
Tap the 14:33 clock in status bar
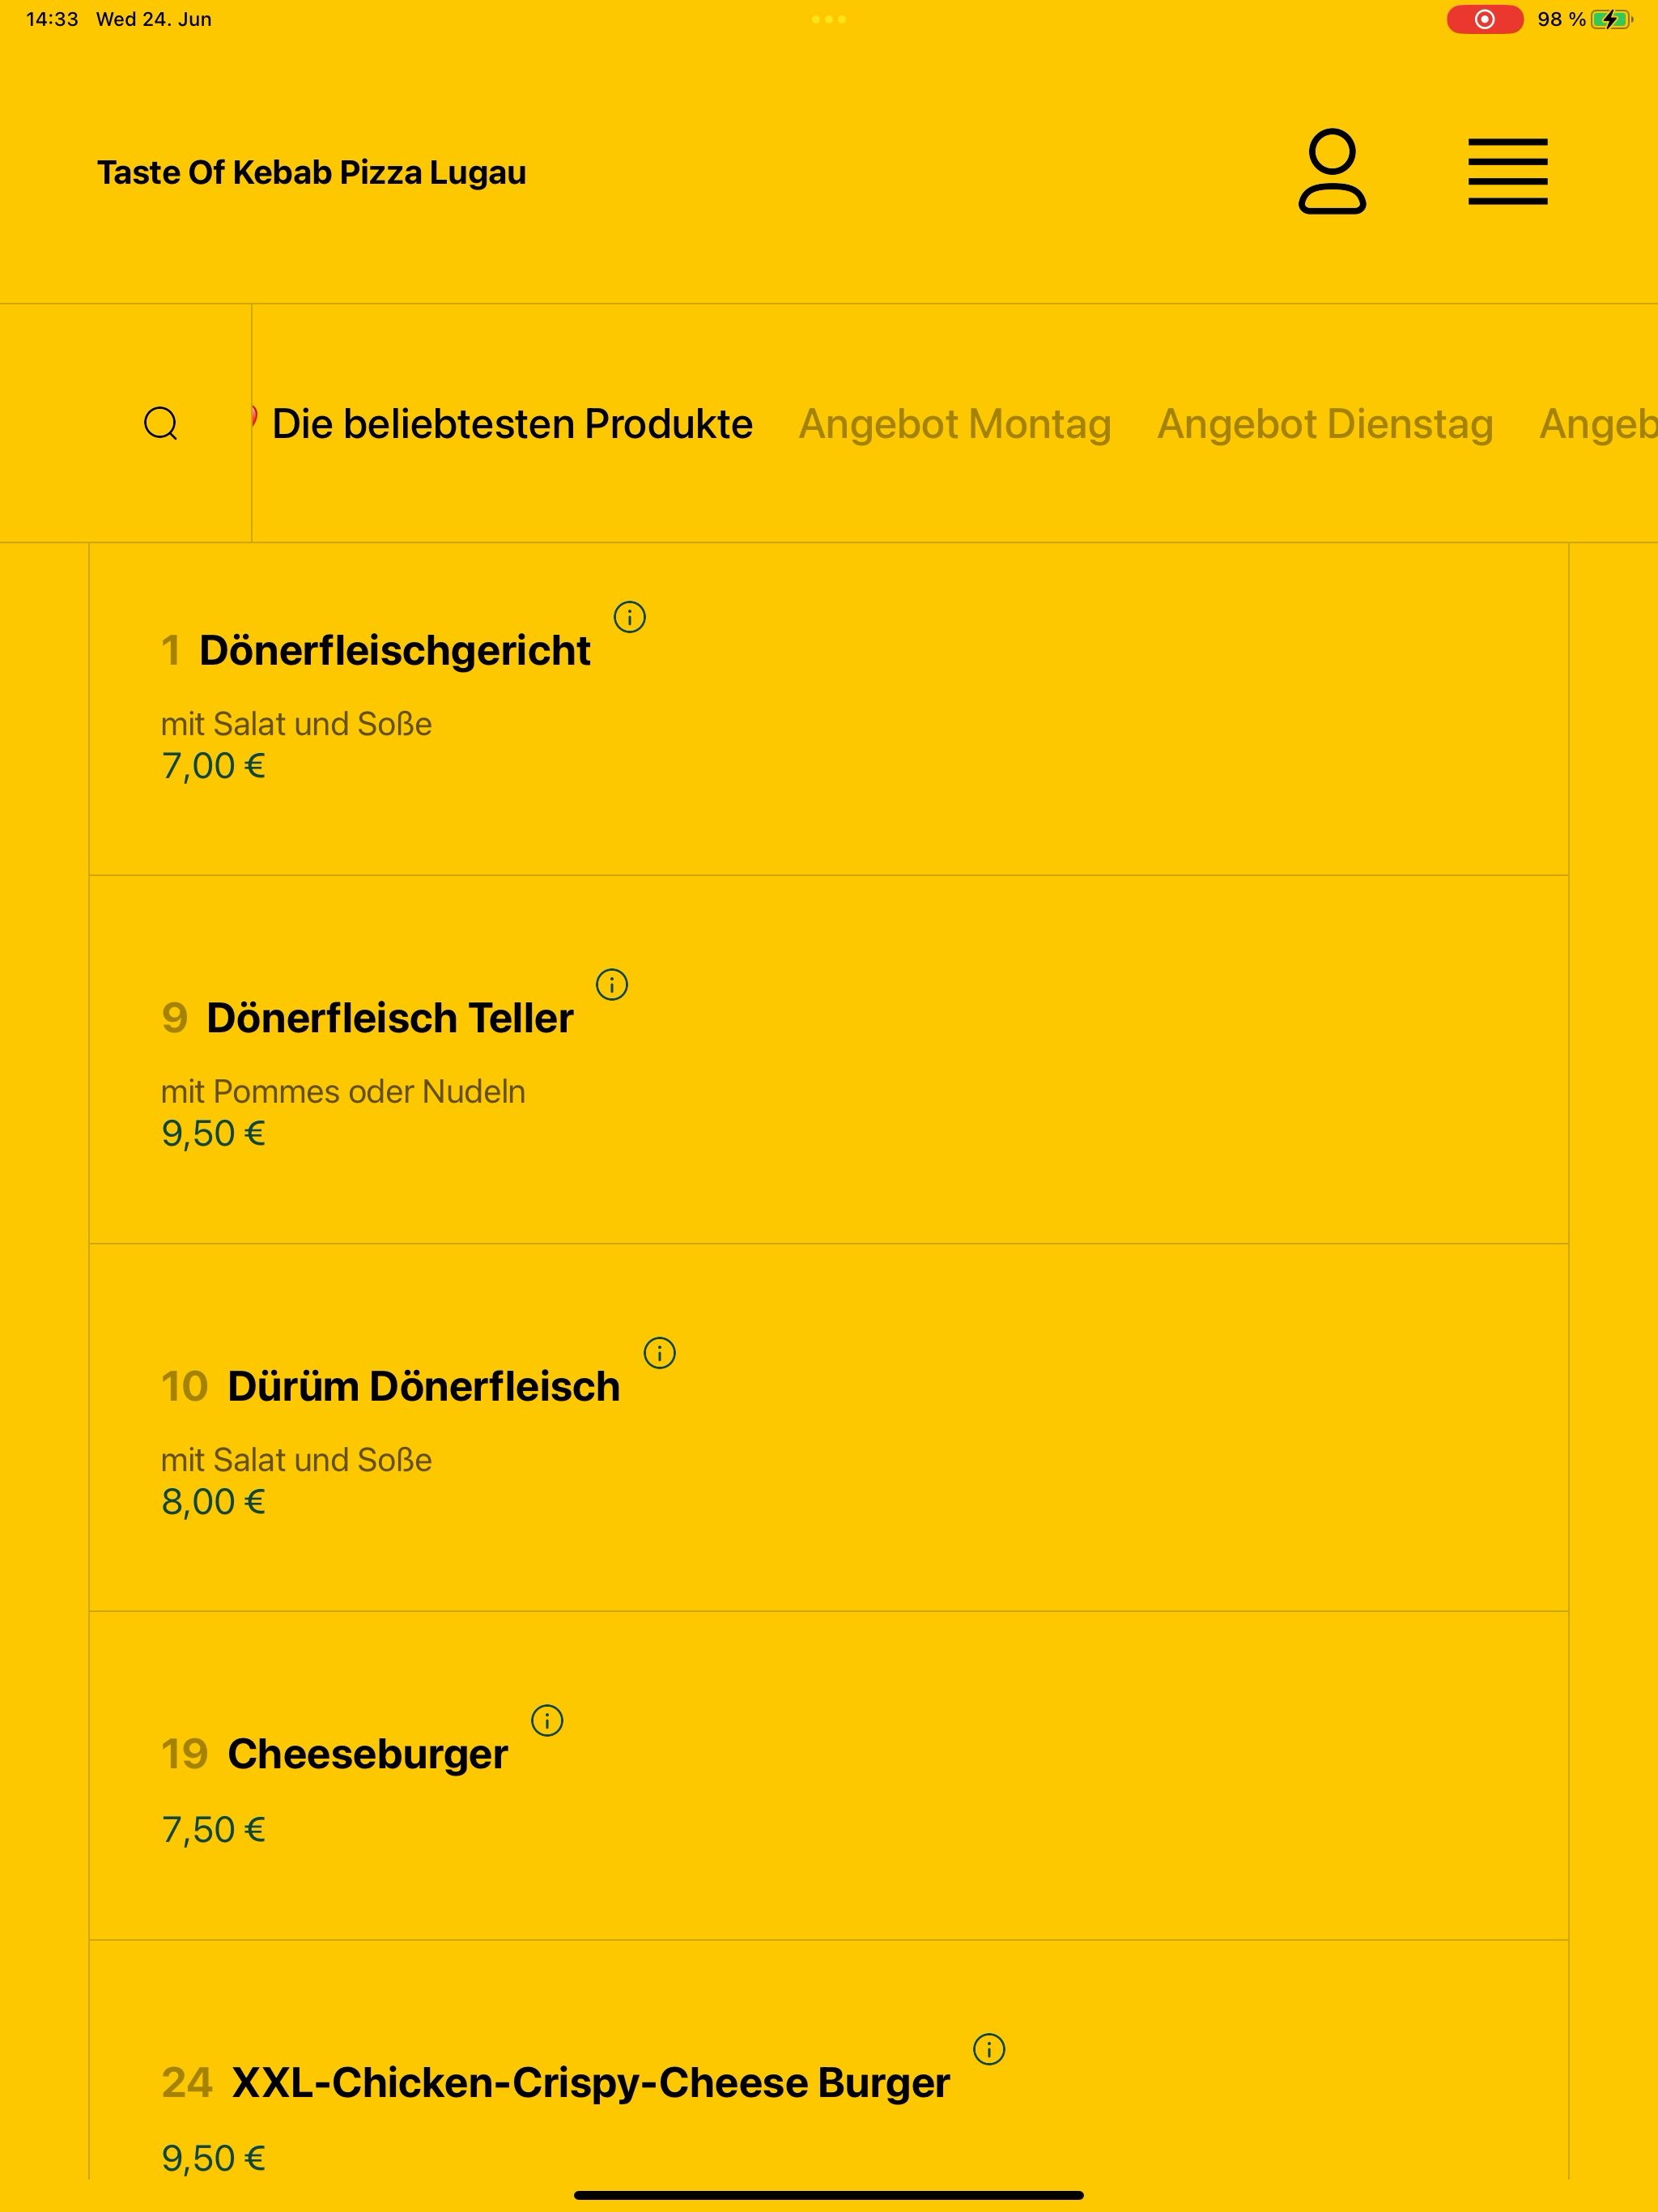[52, 19]
